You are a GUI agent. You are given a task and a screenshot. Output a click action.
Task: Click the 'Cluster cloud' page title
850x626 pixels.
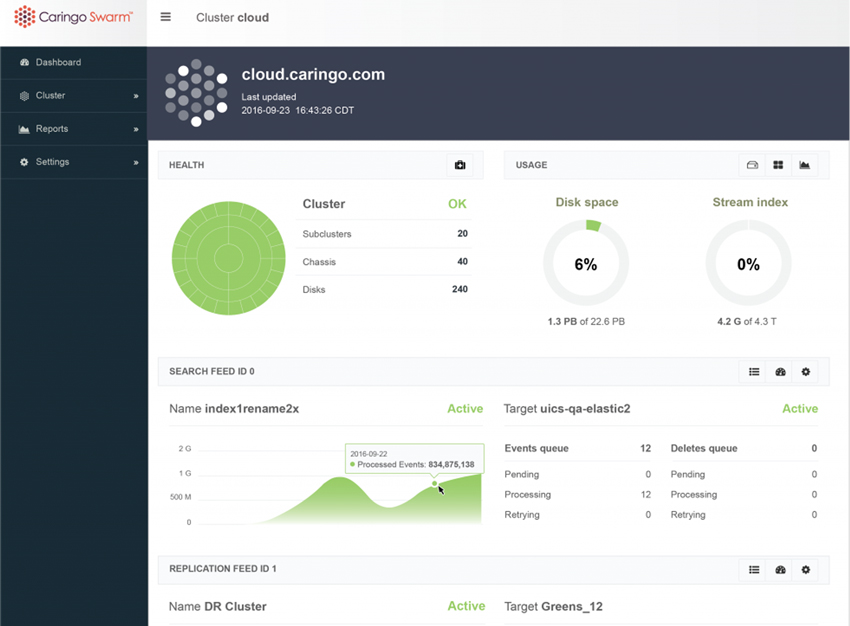pyautogui.click(x=233, y=17)
